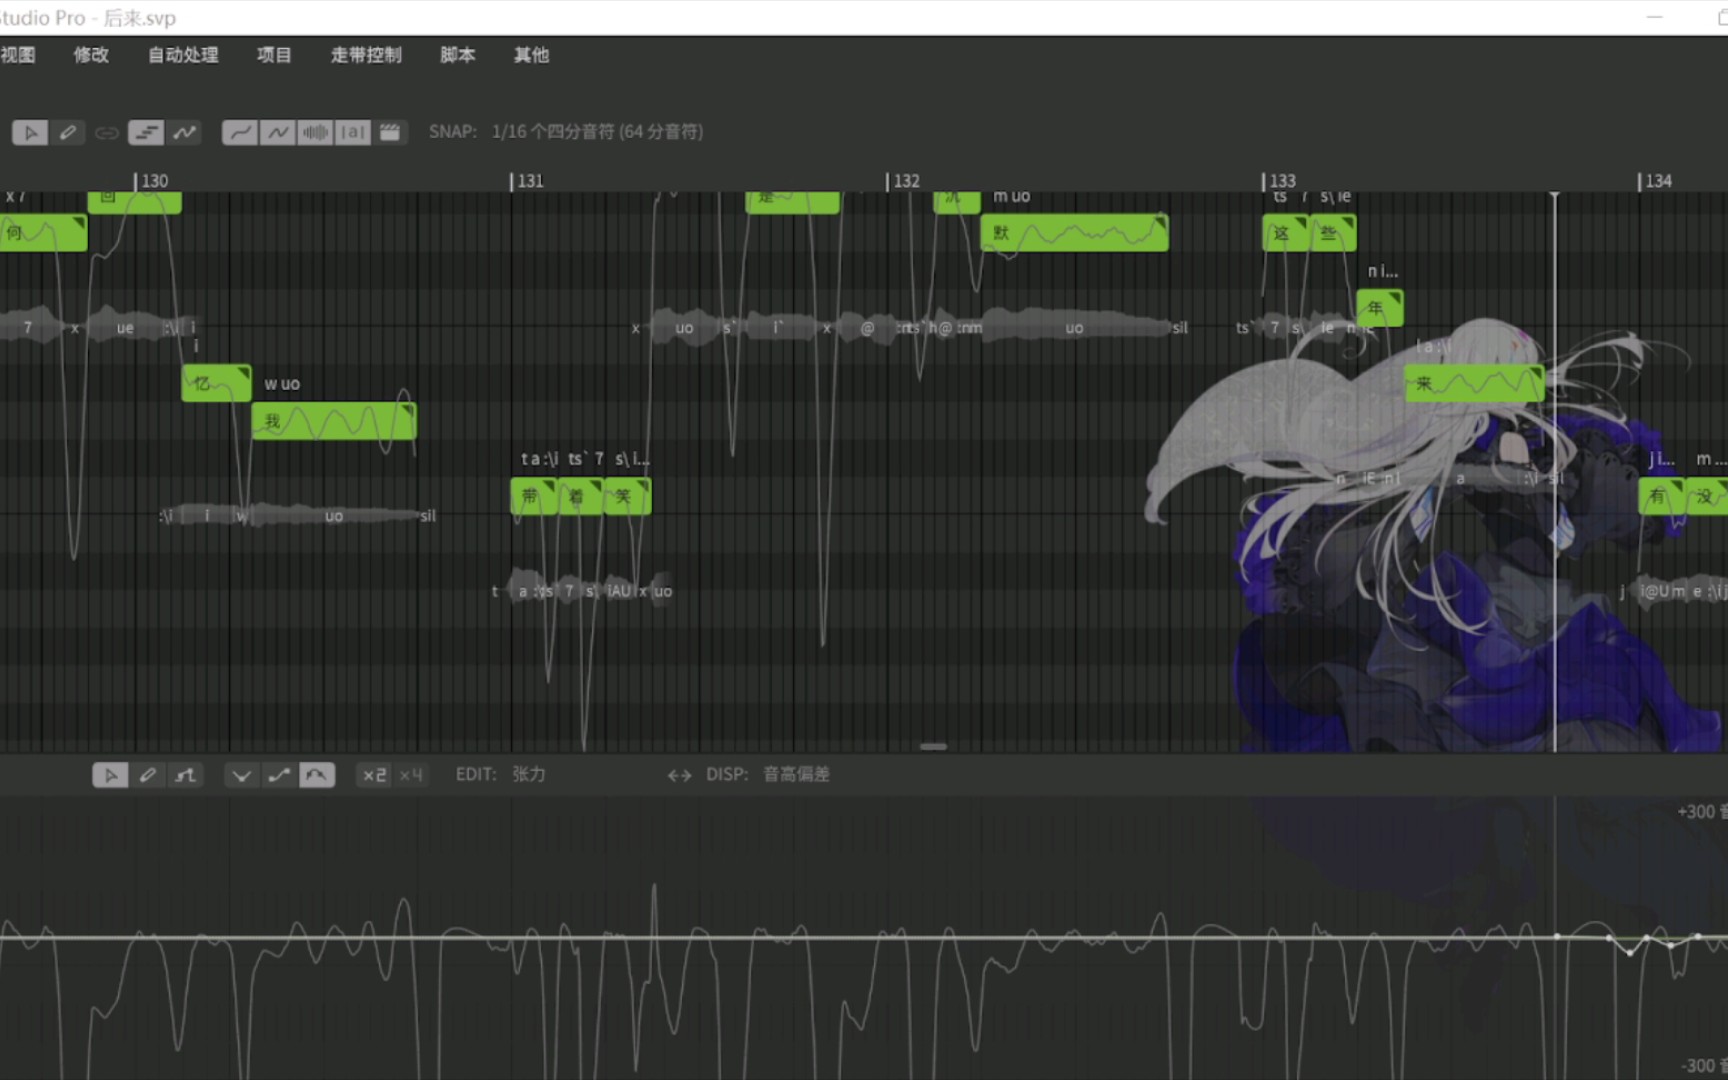The width and height of the screenshot is (1728, 1080).
Task: Open the 脚本 menu
Action: [457, 55]
